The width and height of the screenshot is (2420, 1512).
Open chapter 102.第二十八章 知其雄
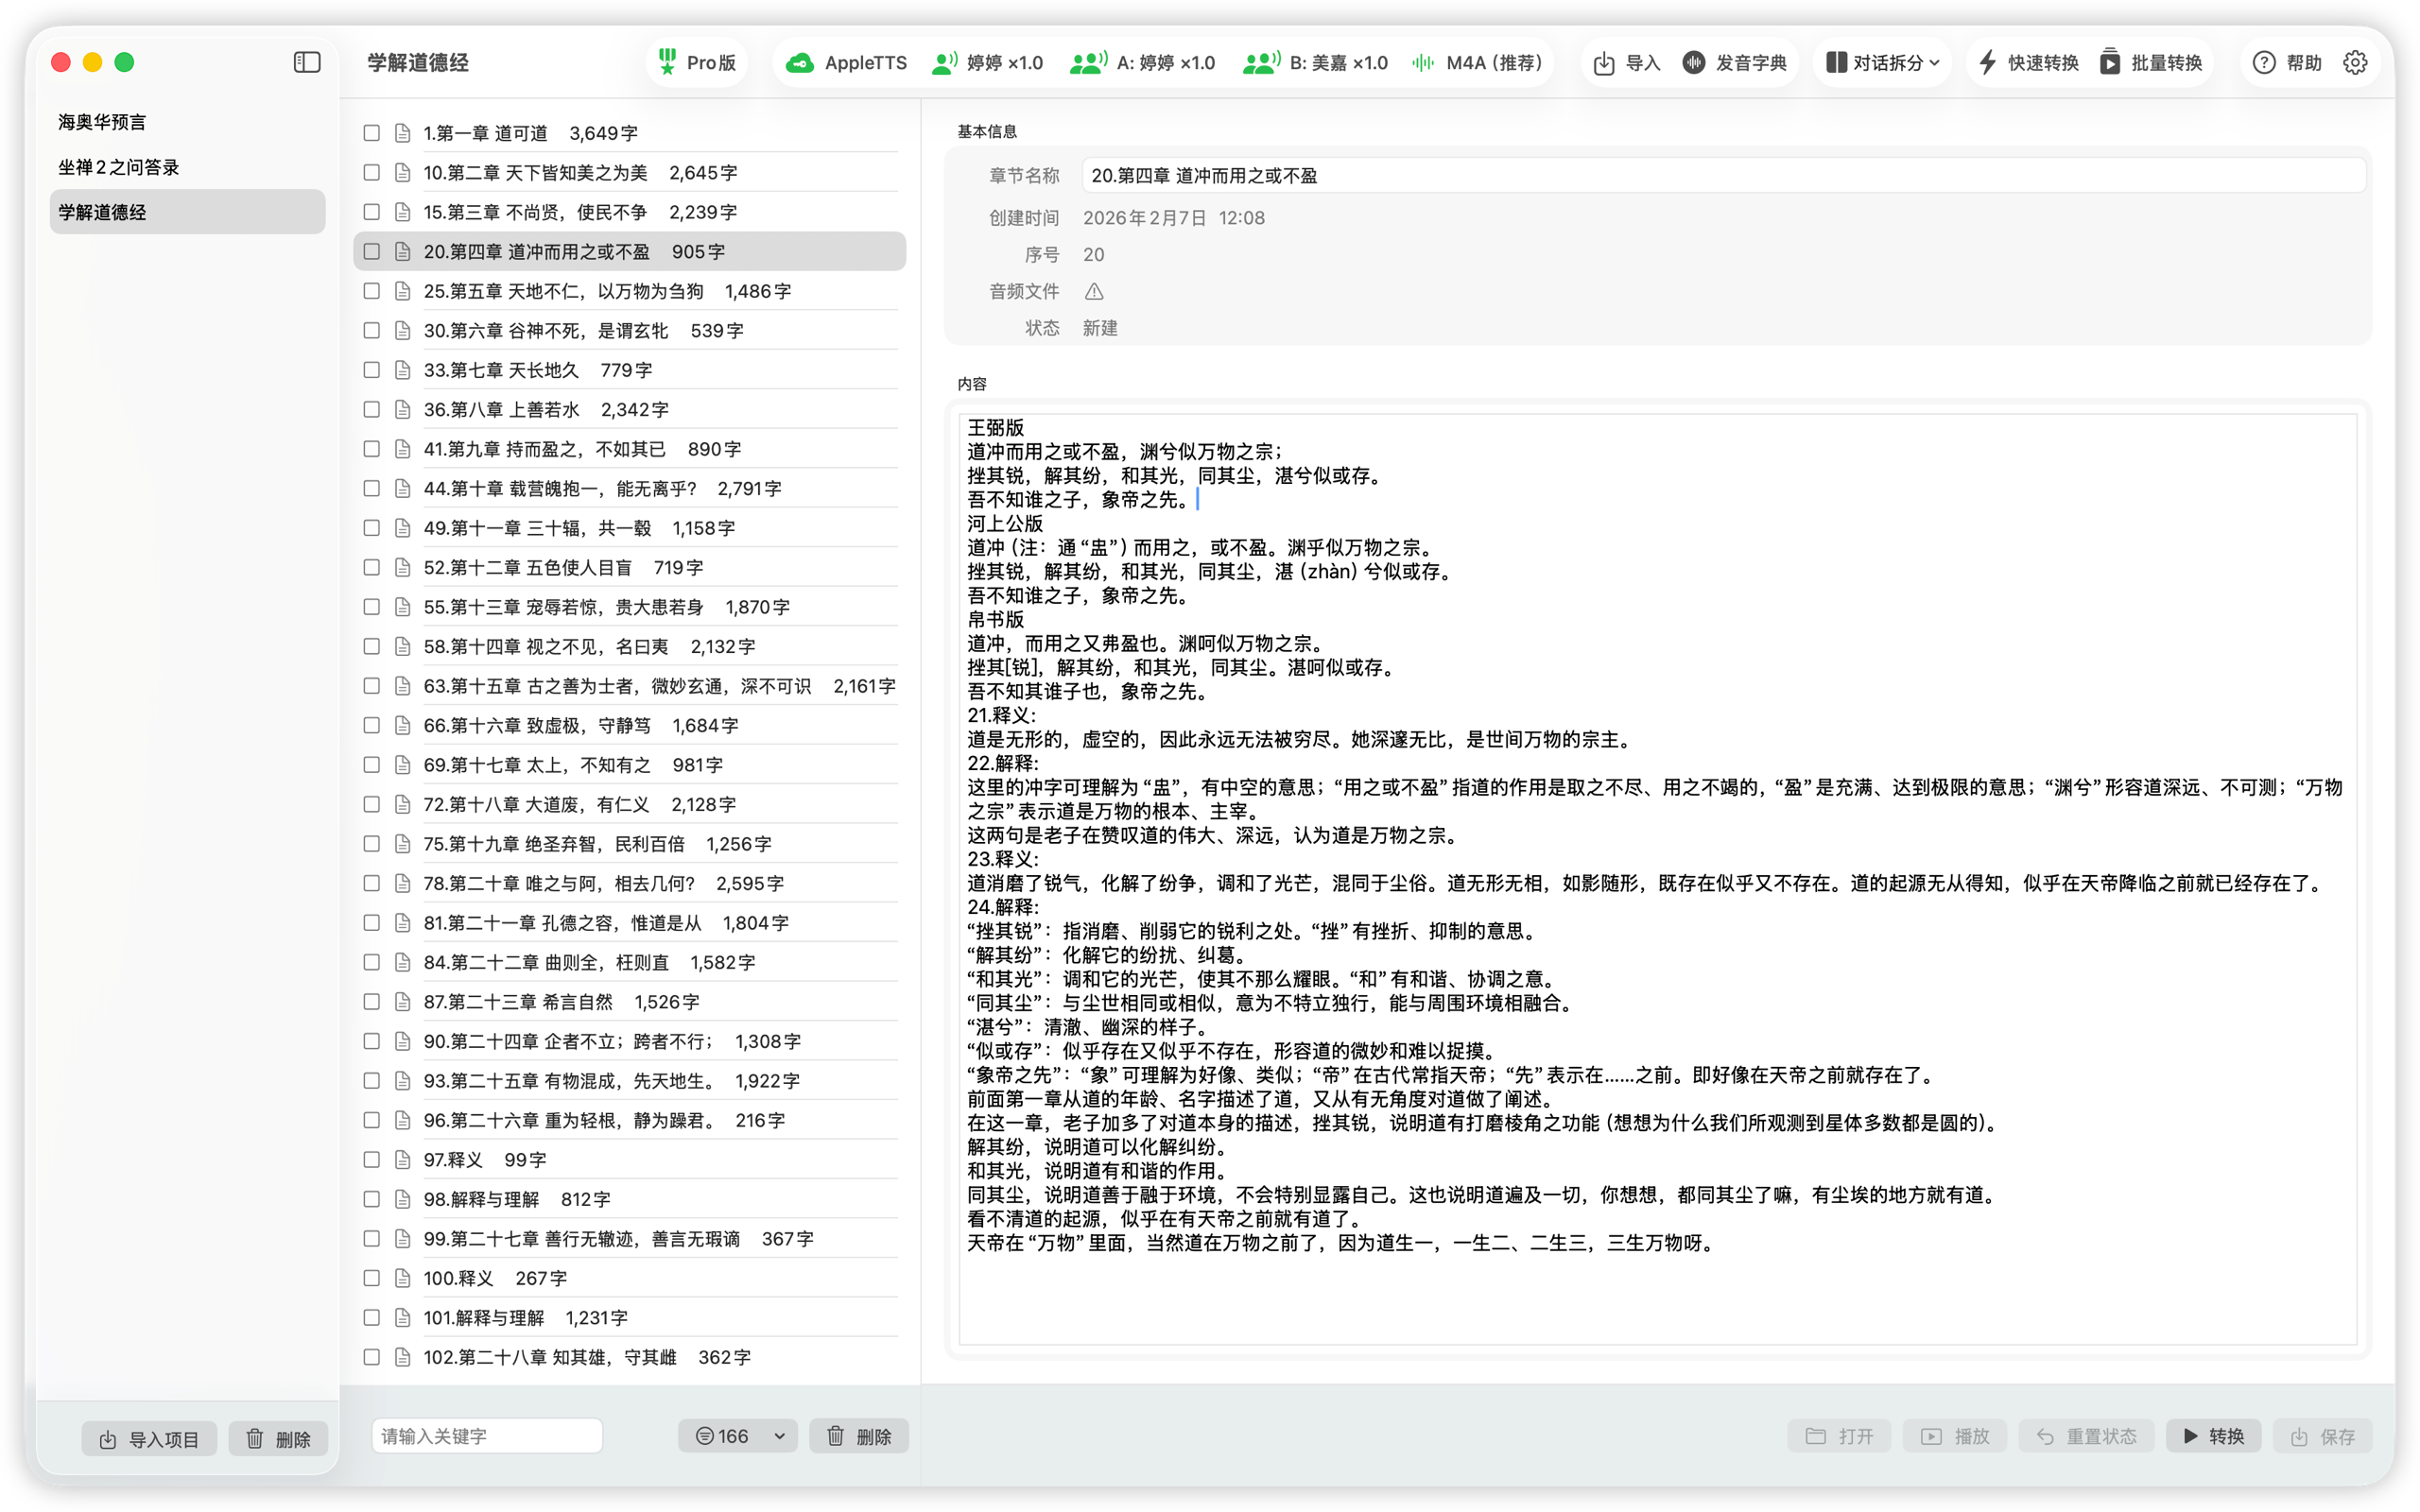[x=630, y=1357]
